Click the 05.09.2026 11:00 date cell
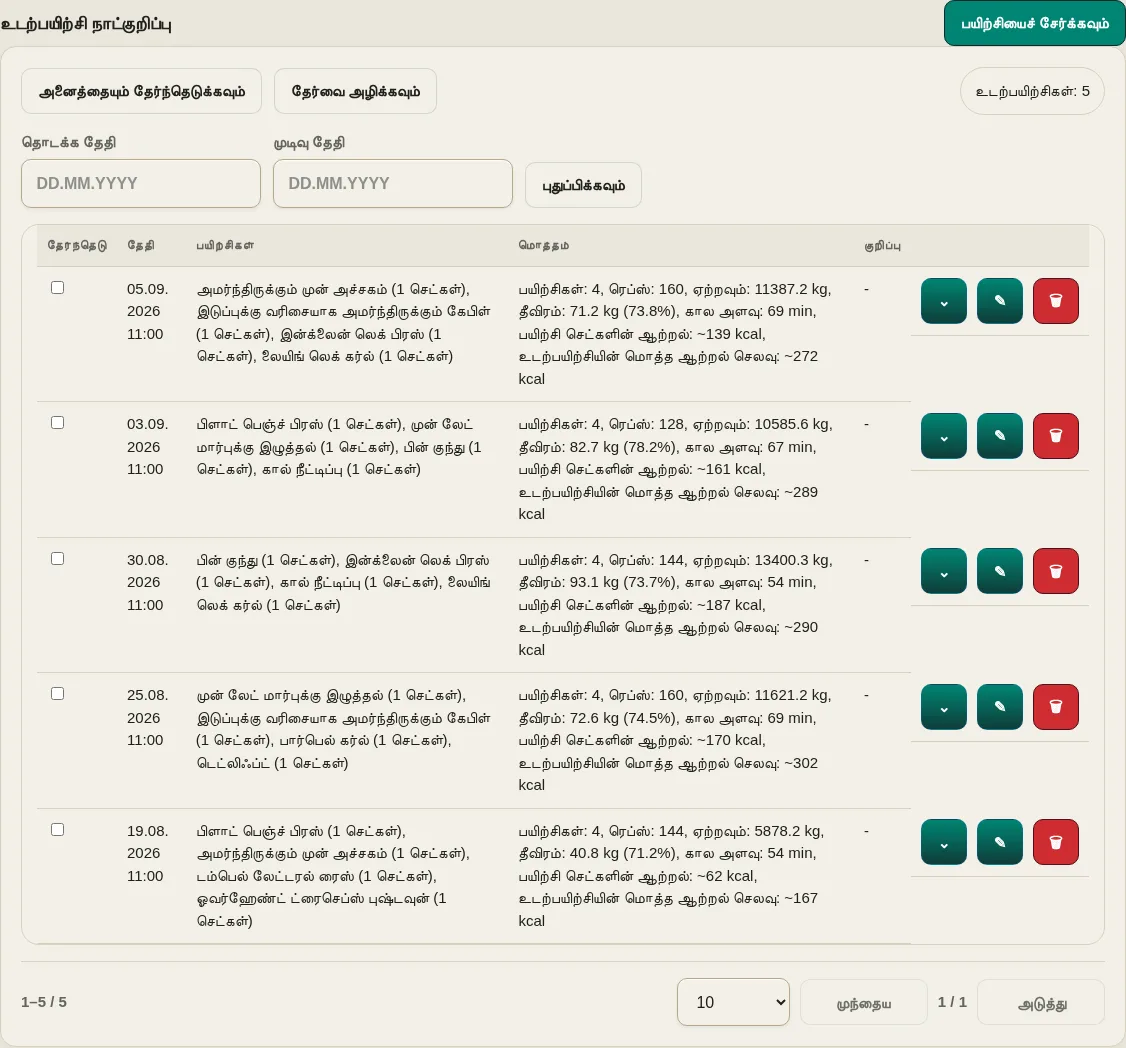1126x1048 pixels. coord(148,312)
